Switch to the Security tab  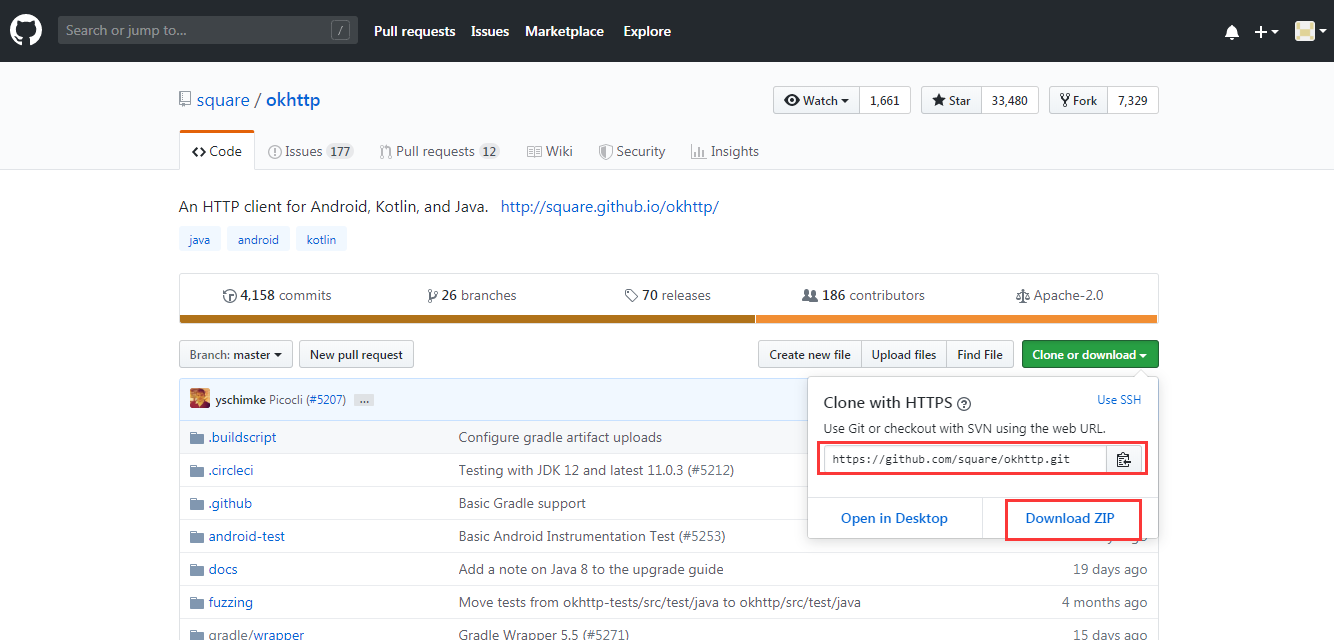coord(632,151)
